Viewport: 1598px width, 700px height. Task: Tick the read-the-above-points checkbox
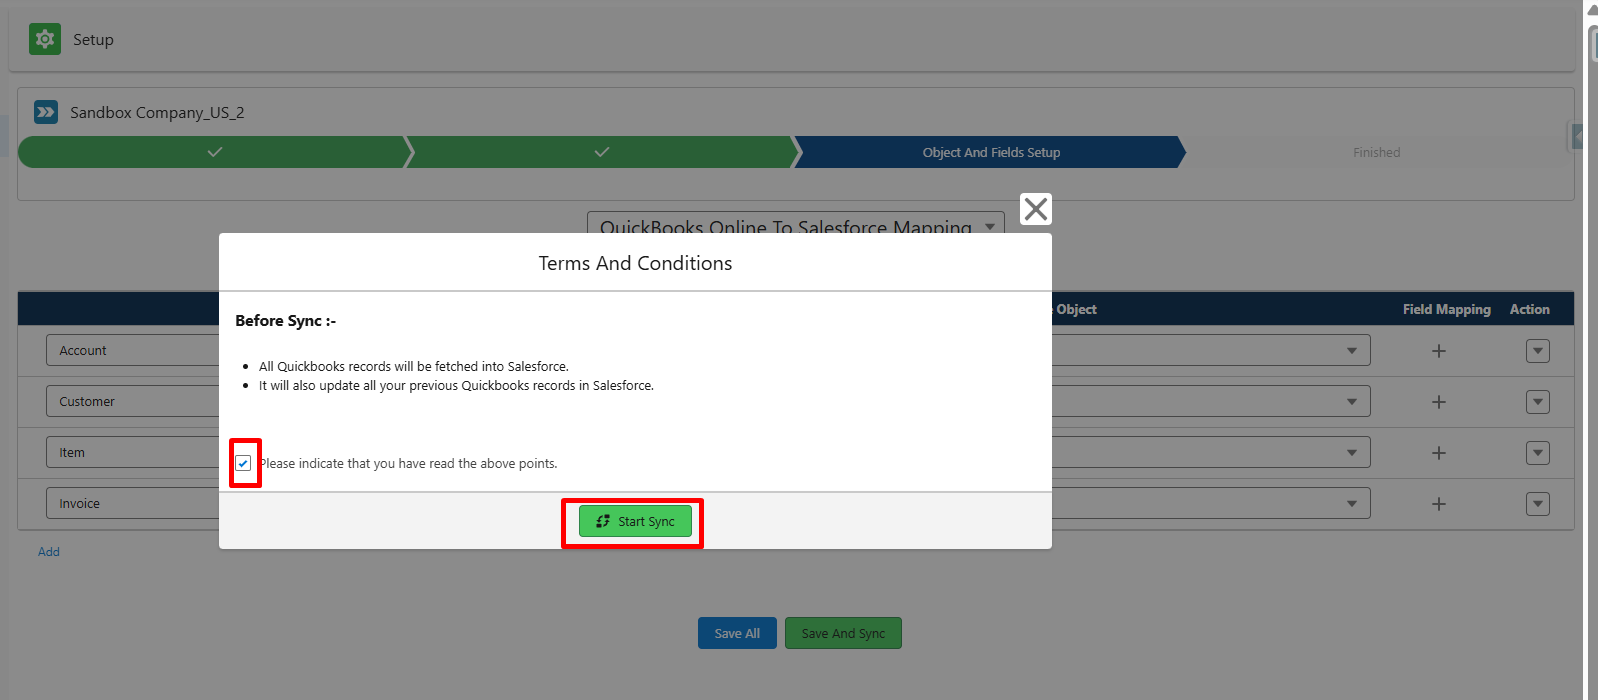(x=243, y=463)
